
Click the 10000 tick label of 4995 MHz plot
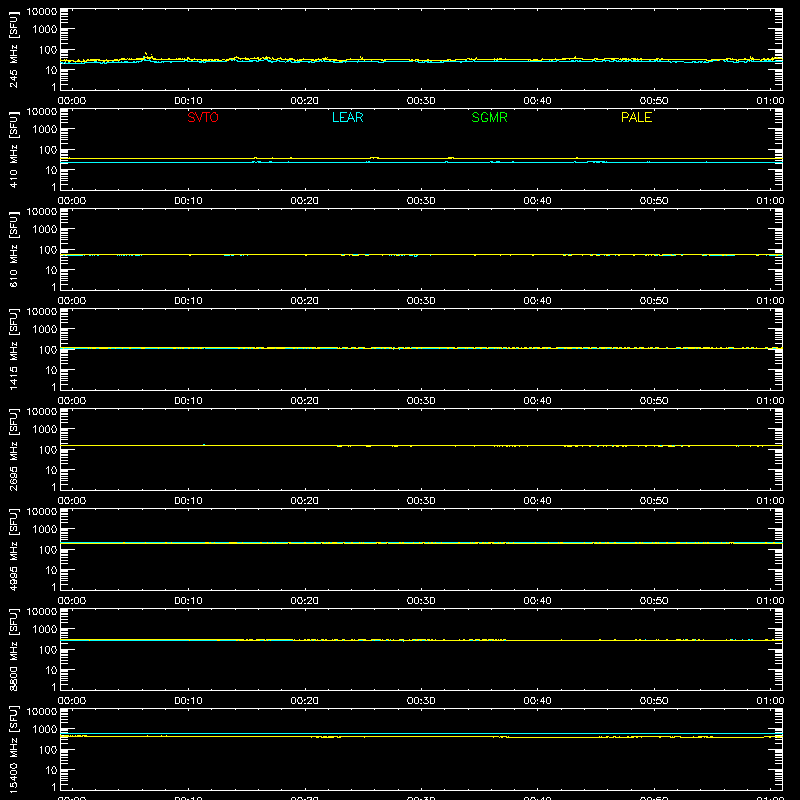pos(42,512)
